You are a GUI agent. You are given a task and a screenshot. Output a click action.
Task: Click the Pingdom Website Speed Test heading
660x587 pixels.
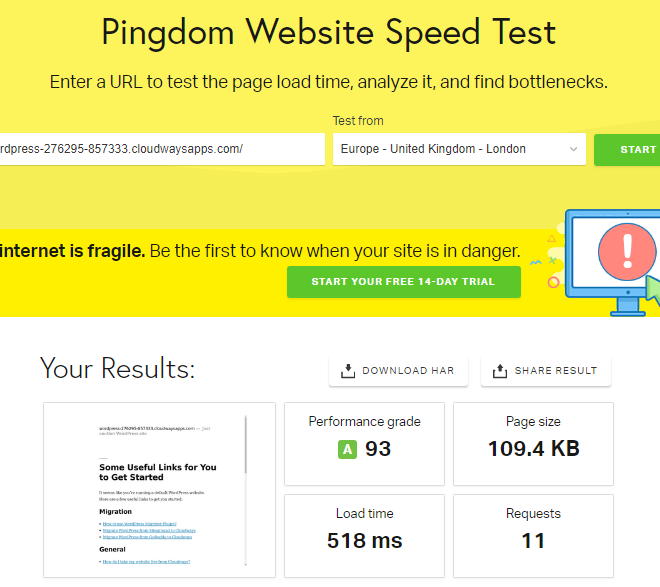click(x=329, y=33)
